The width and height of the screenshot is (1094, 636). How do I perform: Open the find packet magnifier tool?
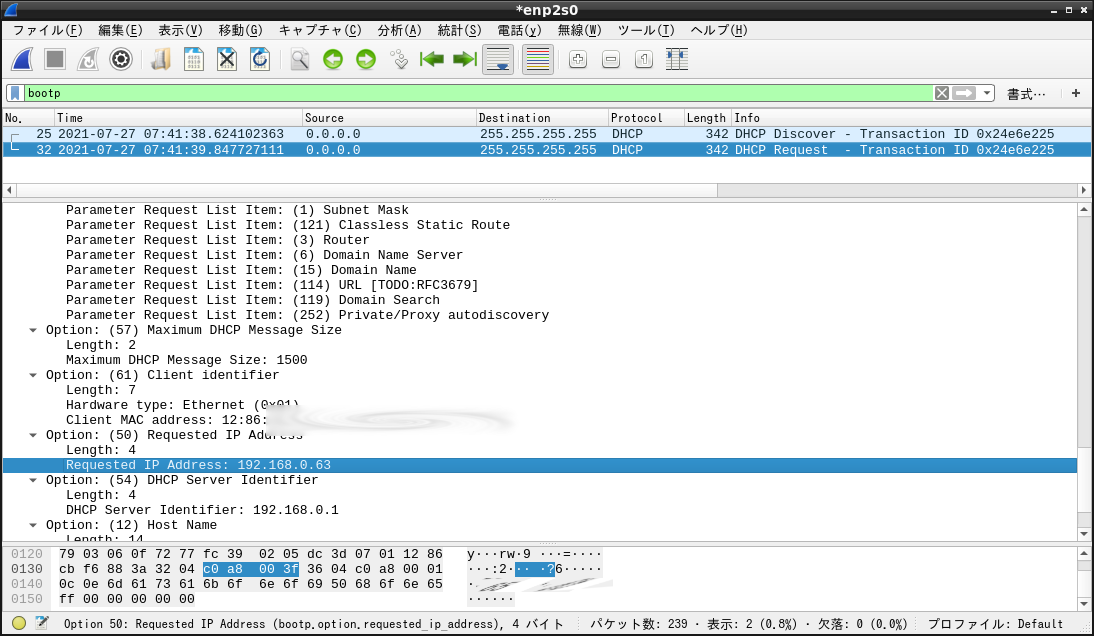300,59
